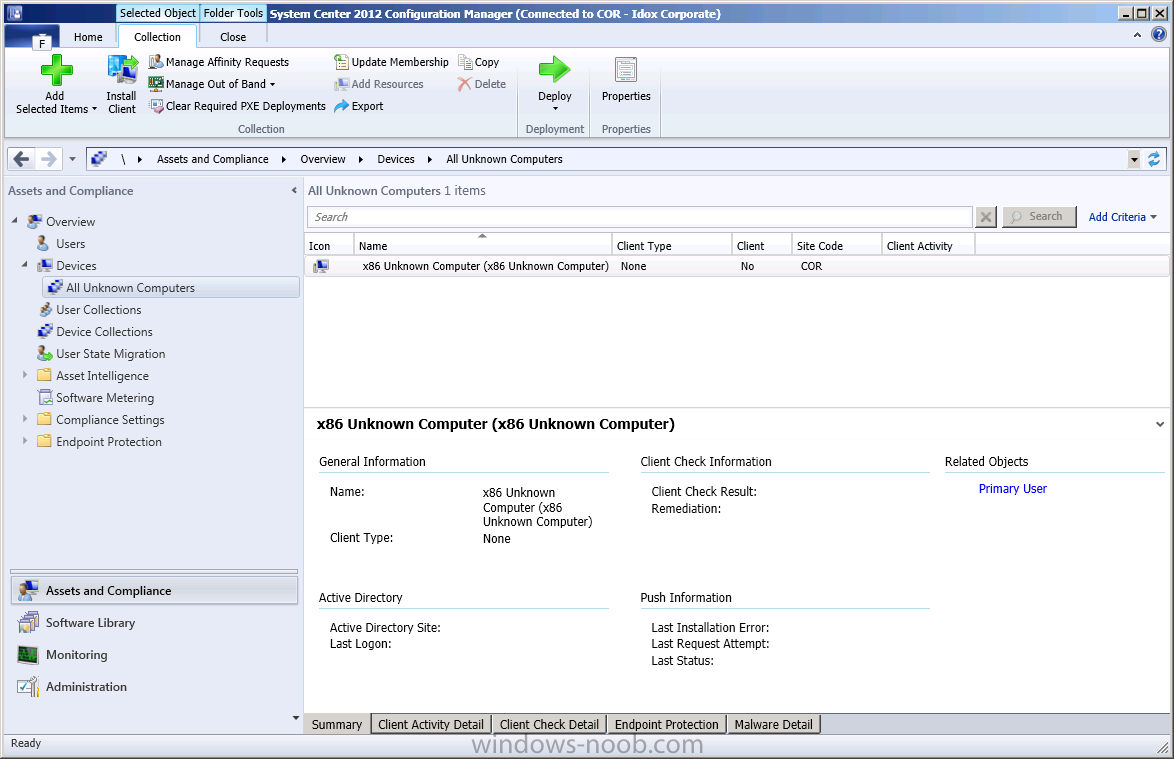The height and width of the screenshot is (759, 1174).
Task: Switch to the Close ribbon tab
Action: pyautogui.click(x=233, y=37)
